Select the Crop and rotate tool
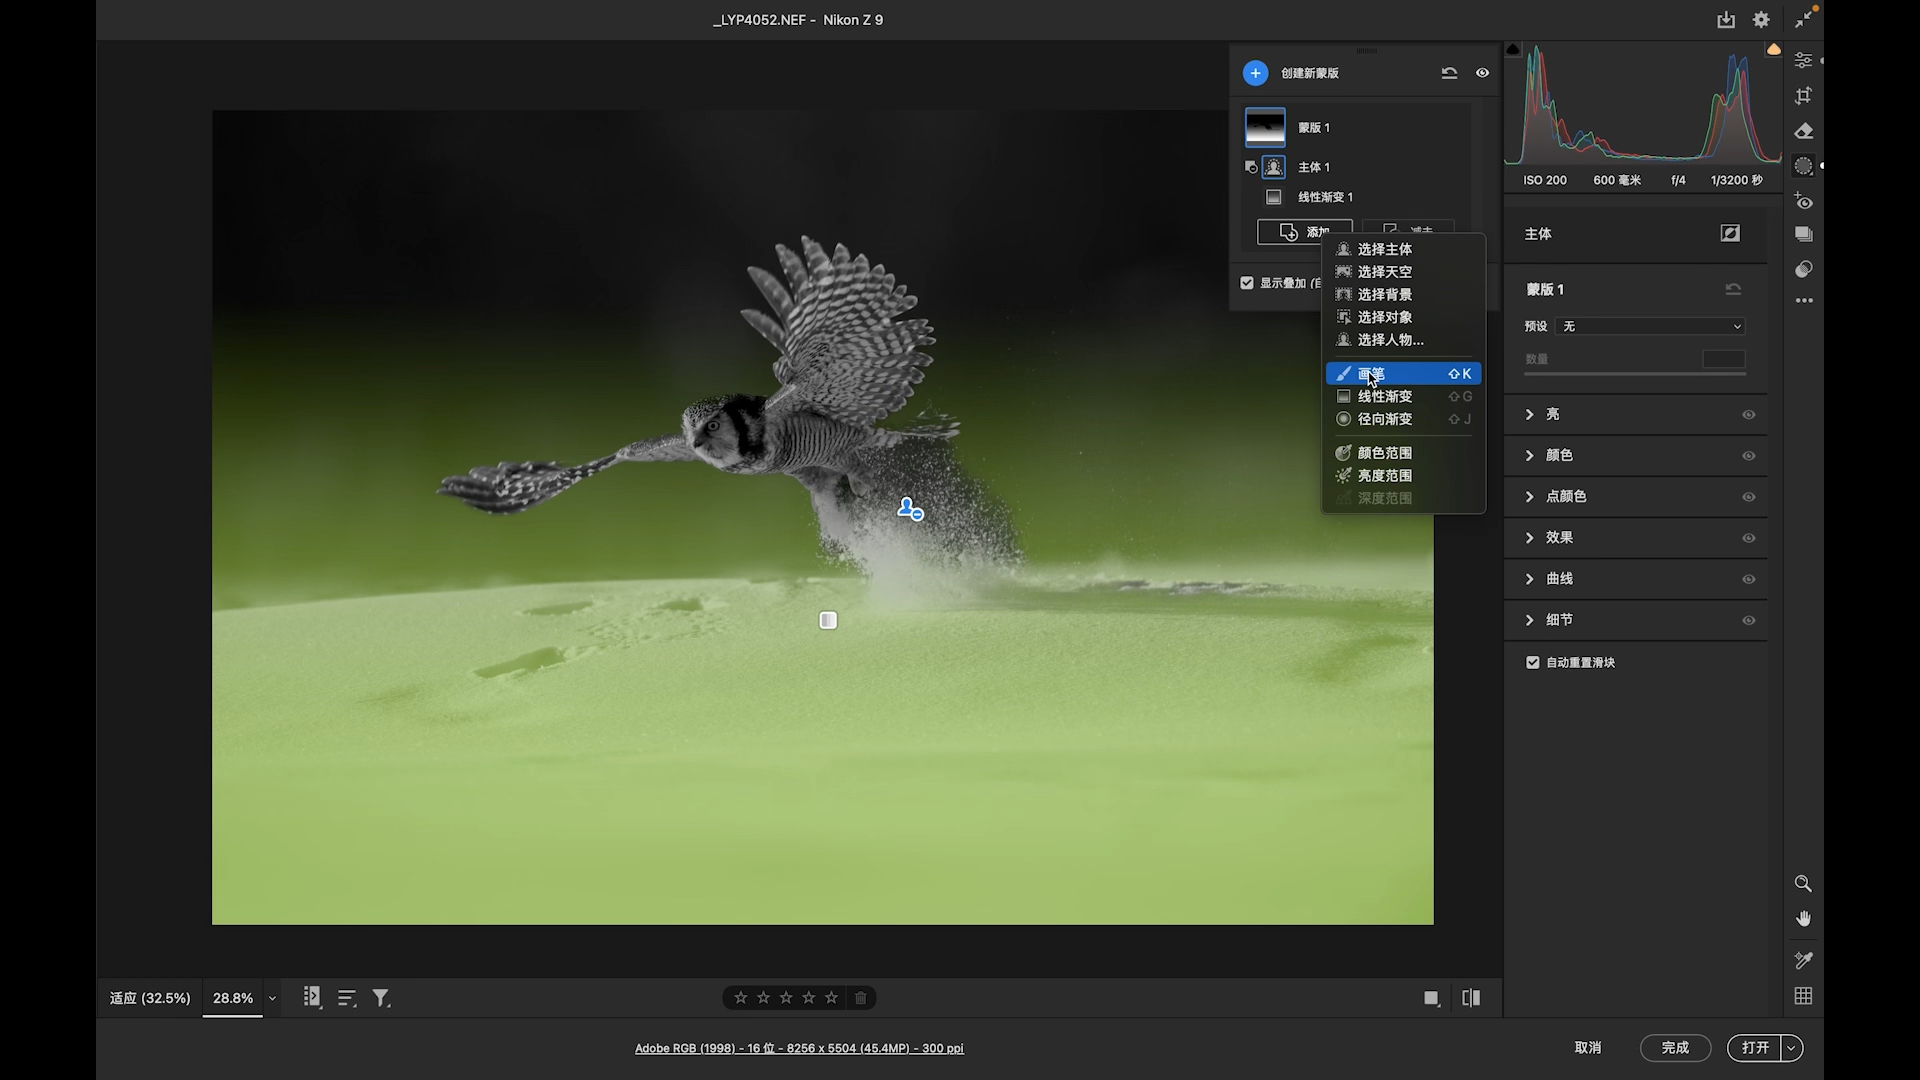 pyautogui.click(x=1803, y=96)
